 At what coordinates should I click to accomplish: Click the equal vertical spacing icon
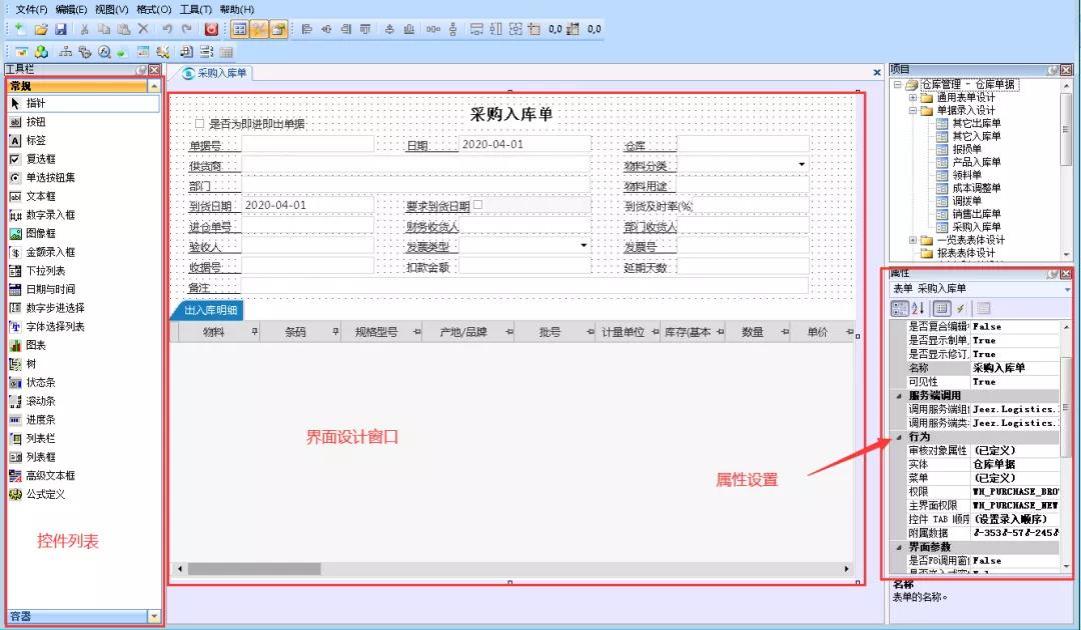pos(453,29)
